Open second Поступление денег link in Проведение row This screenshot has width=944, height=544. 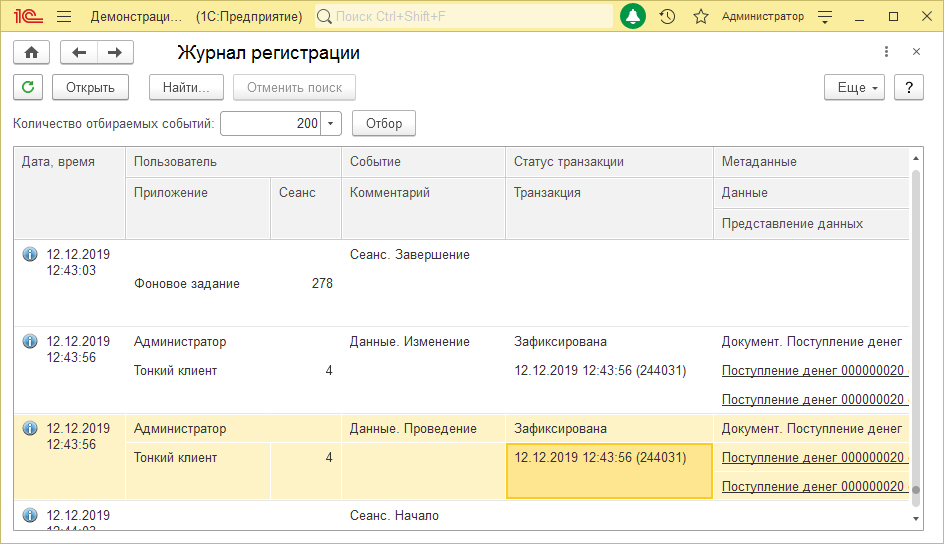coord(815,486)
